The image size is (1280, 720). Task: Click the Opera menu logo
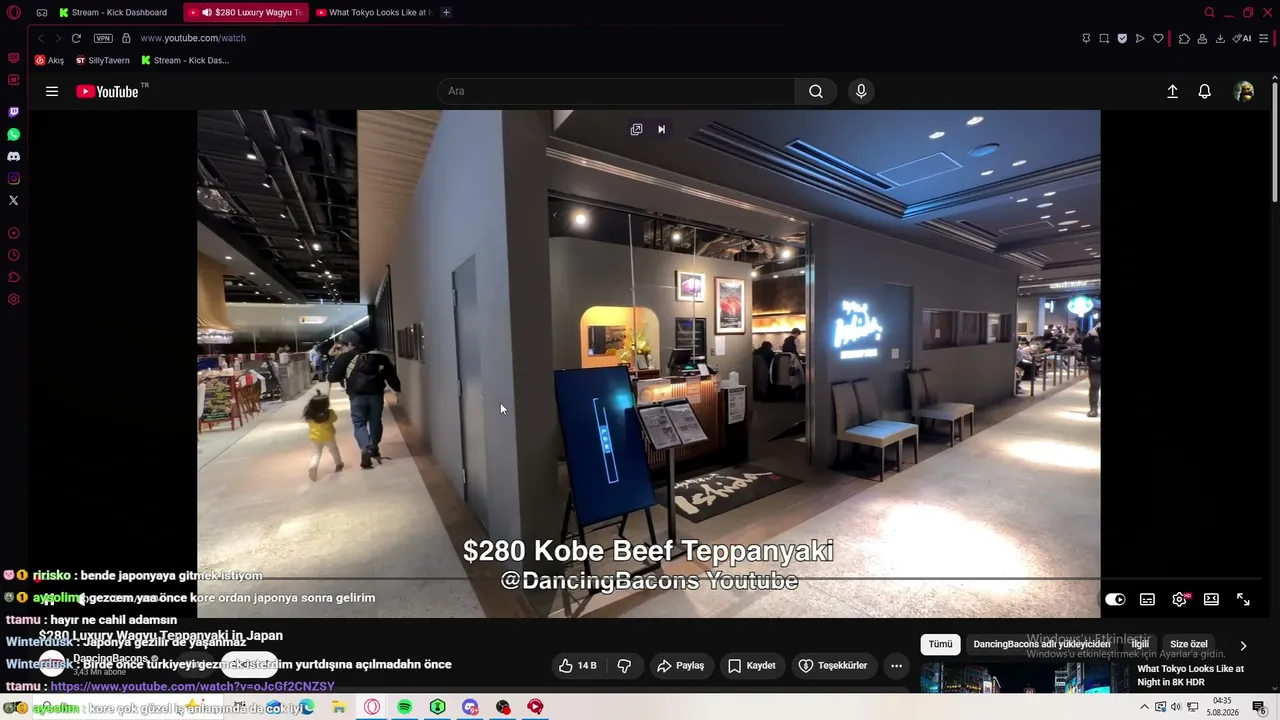coord(14,12)
